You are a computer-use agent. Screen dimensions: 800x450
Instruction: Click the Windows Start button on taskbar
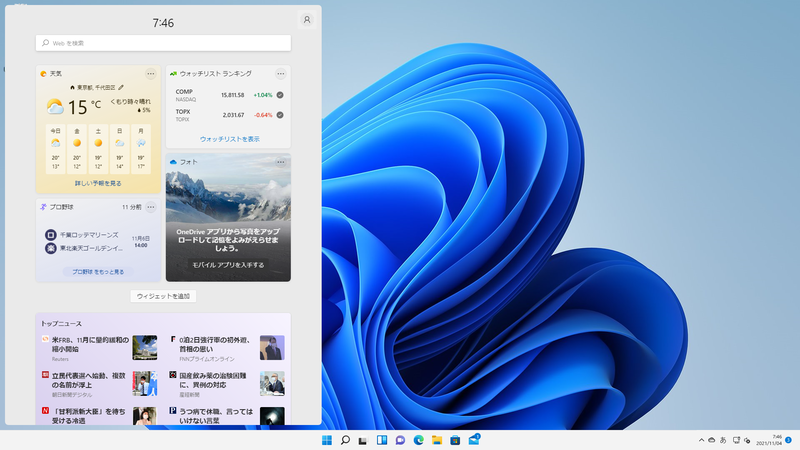pyautogui.click(x=327, y=440)
